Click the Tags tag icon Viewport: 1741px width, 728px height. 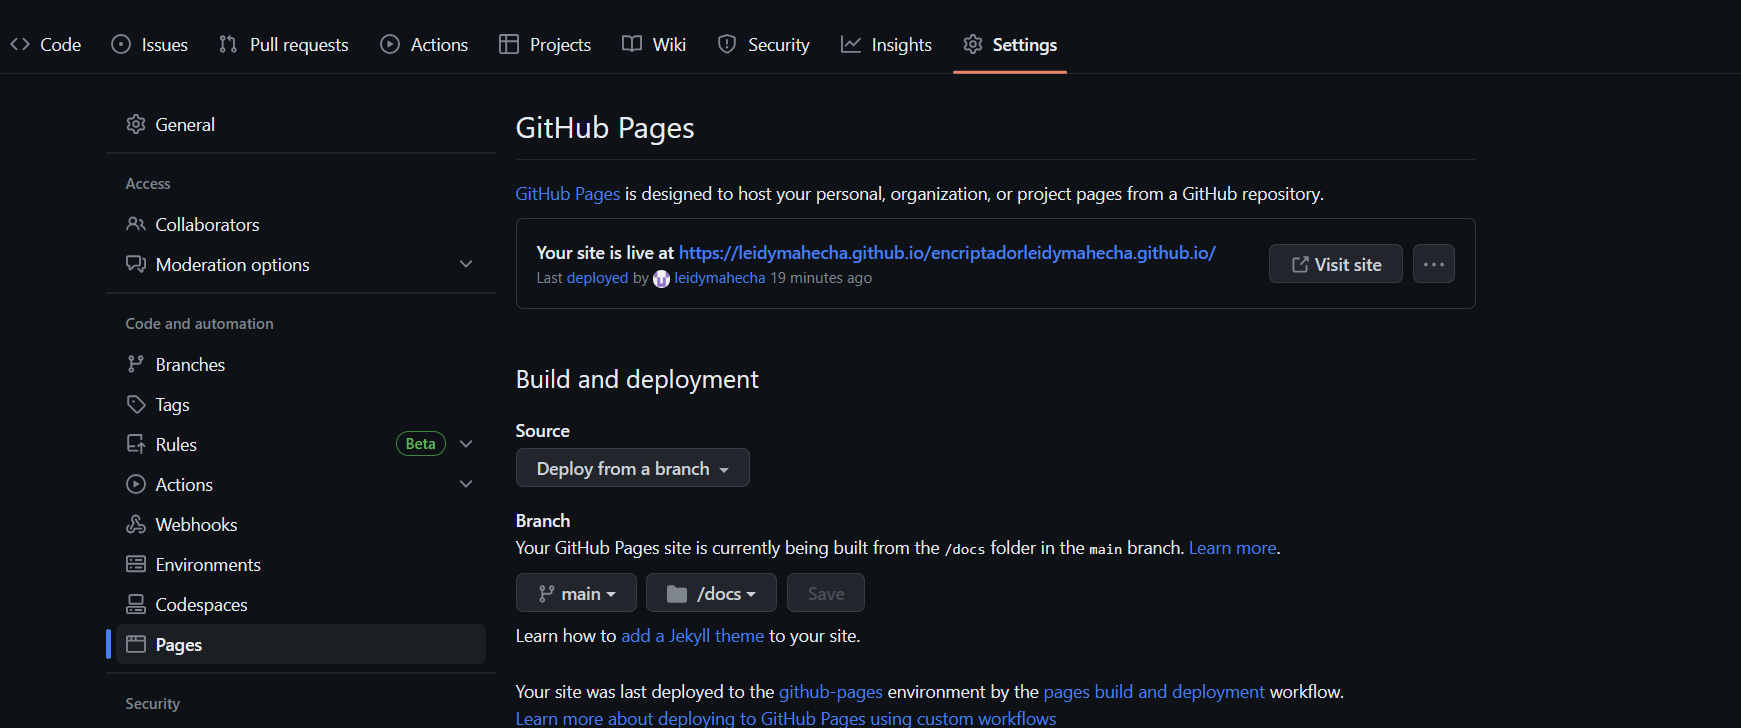click(x=136, y=404)
